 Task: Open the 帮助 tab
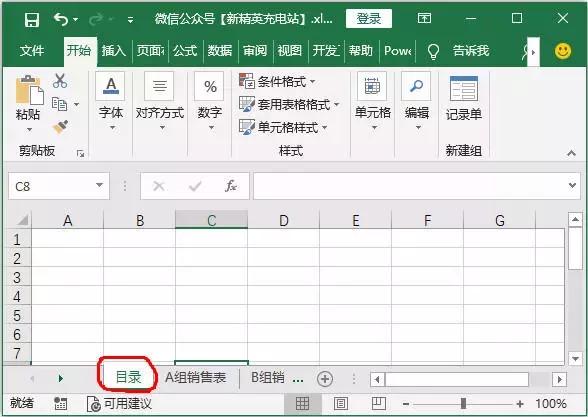(x=361, y=50)
